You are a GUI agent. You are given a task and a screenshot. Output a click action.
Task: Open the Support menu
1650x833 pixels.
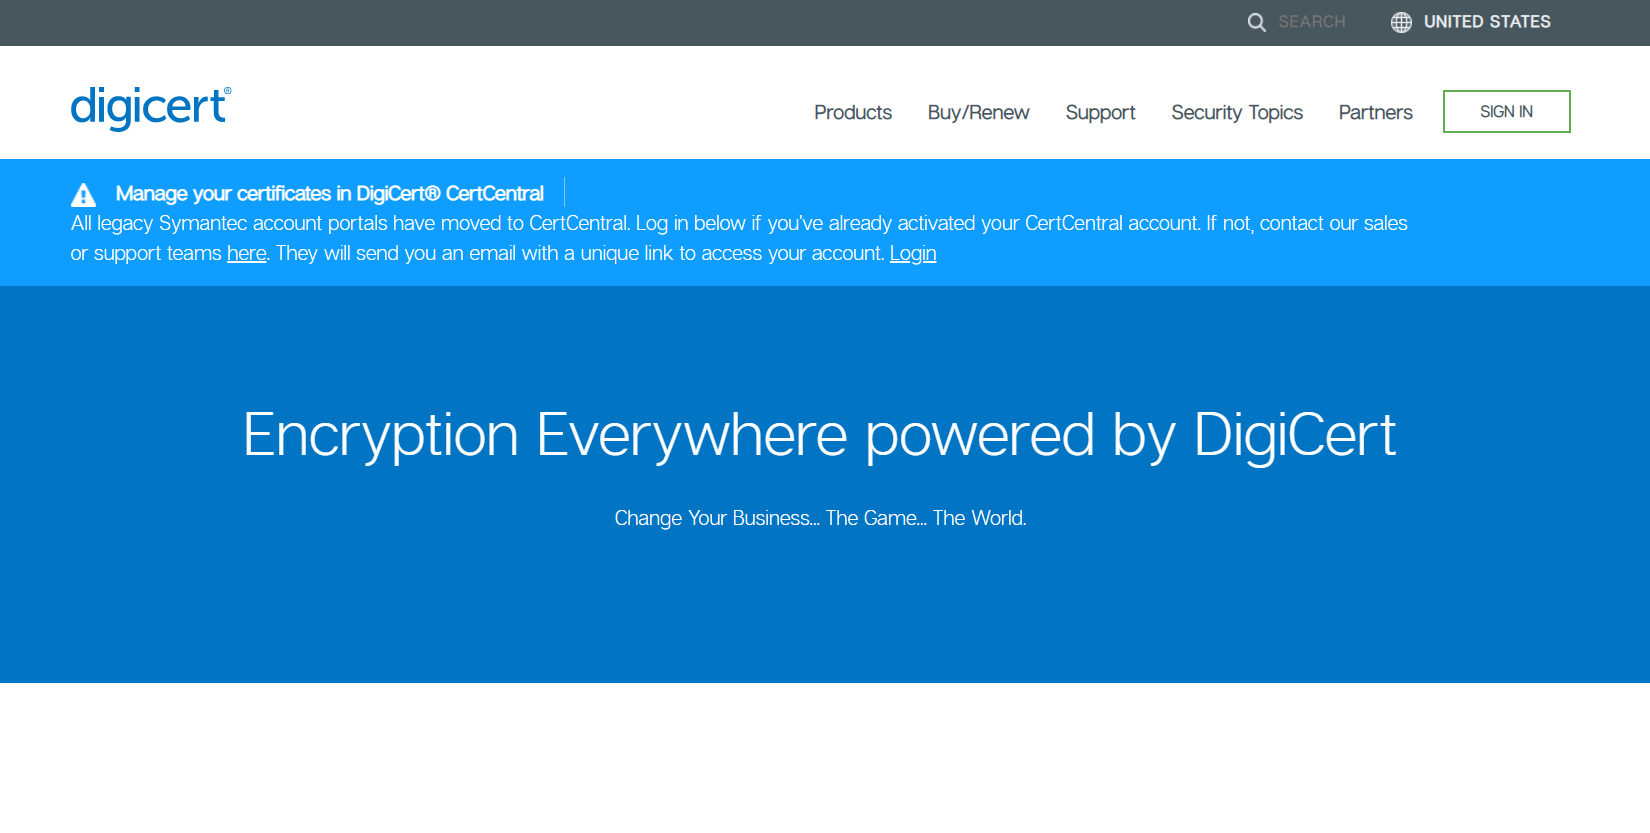1100,112
